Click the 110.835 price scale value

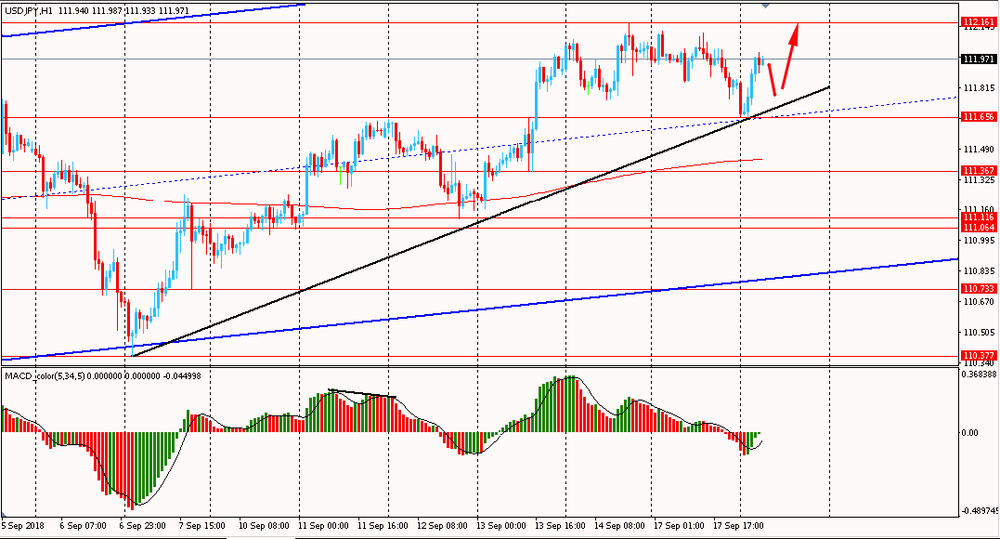pos(979,271)
